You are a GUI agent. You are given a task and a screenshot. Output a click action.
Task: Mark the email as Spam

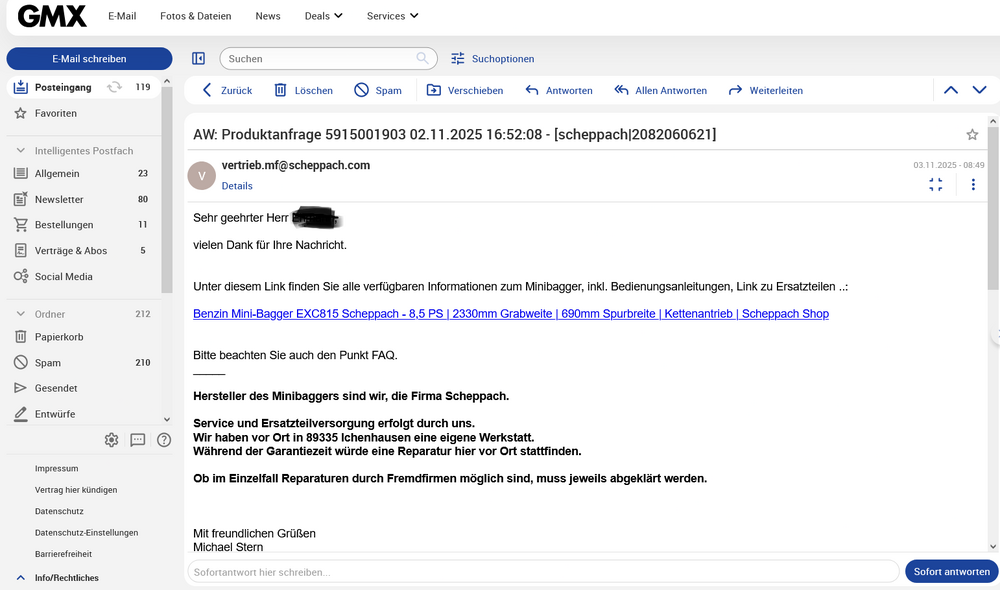click(x=377, y=90)
